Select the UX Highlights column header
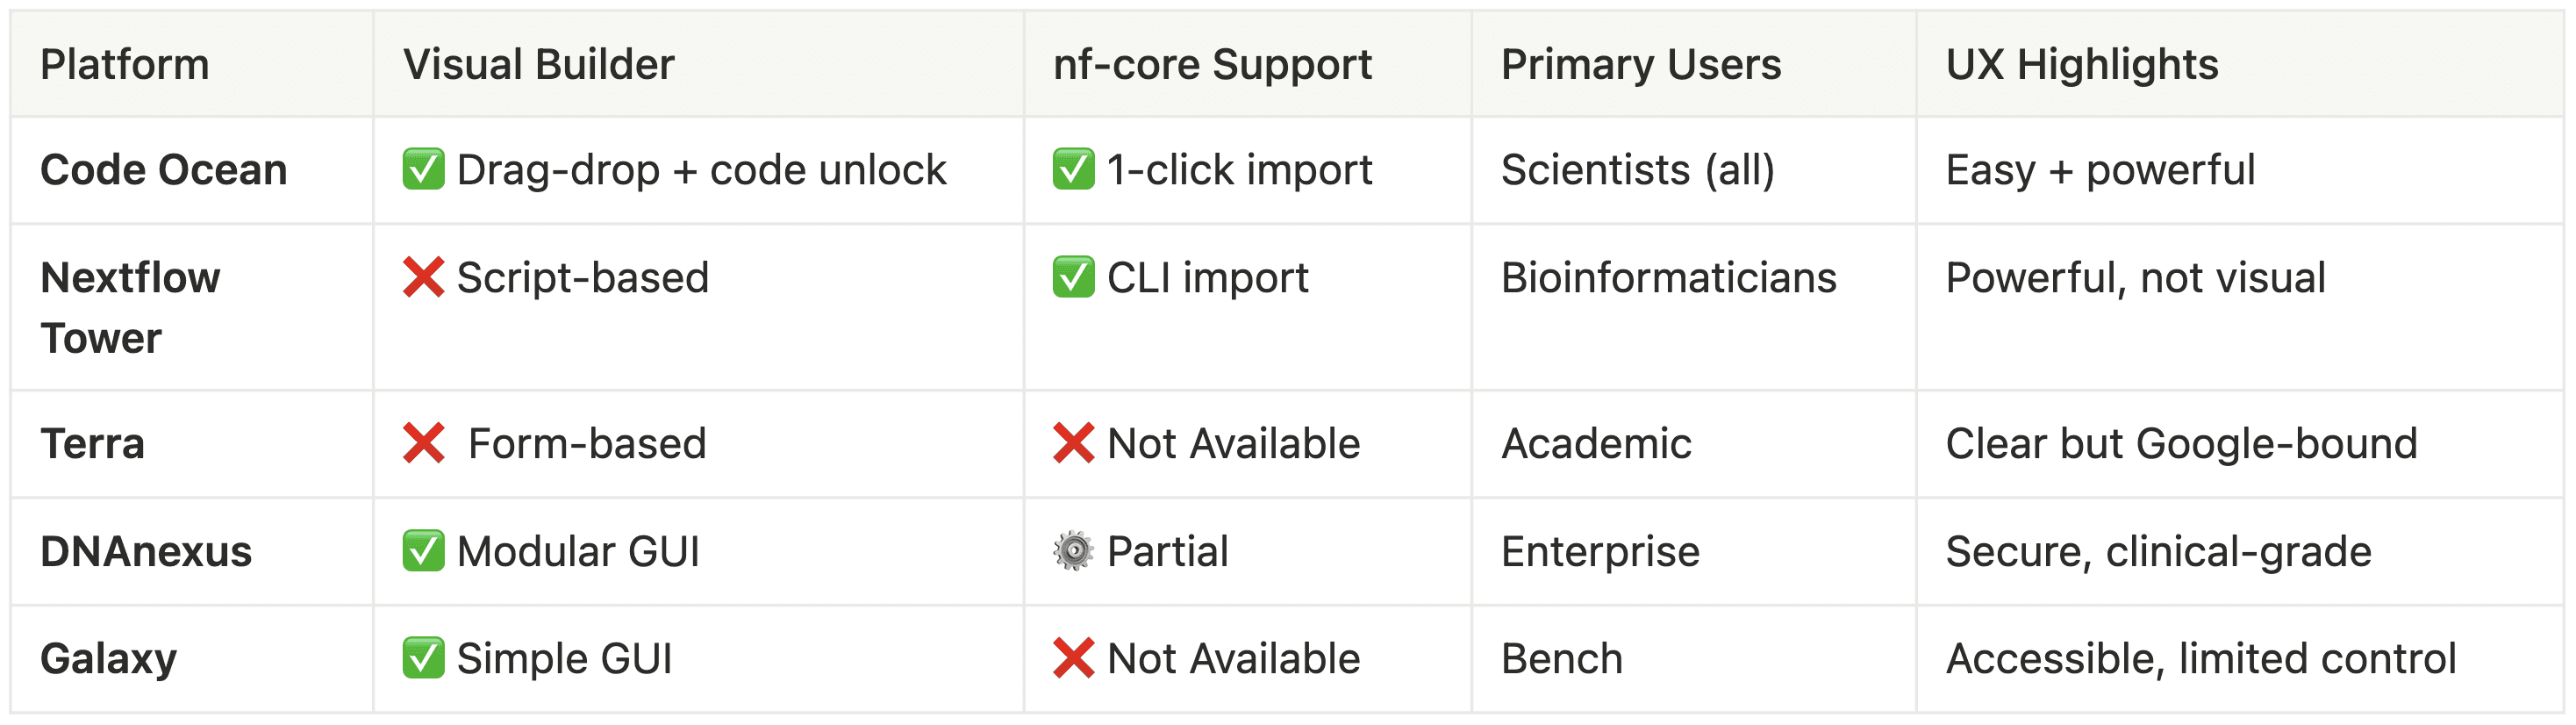This screenshot has width=2576, height=725. (2082, 65)
